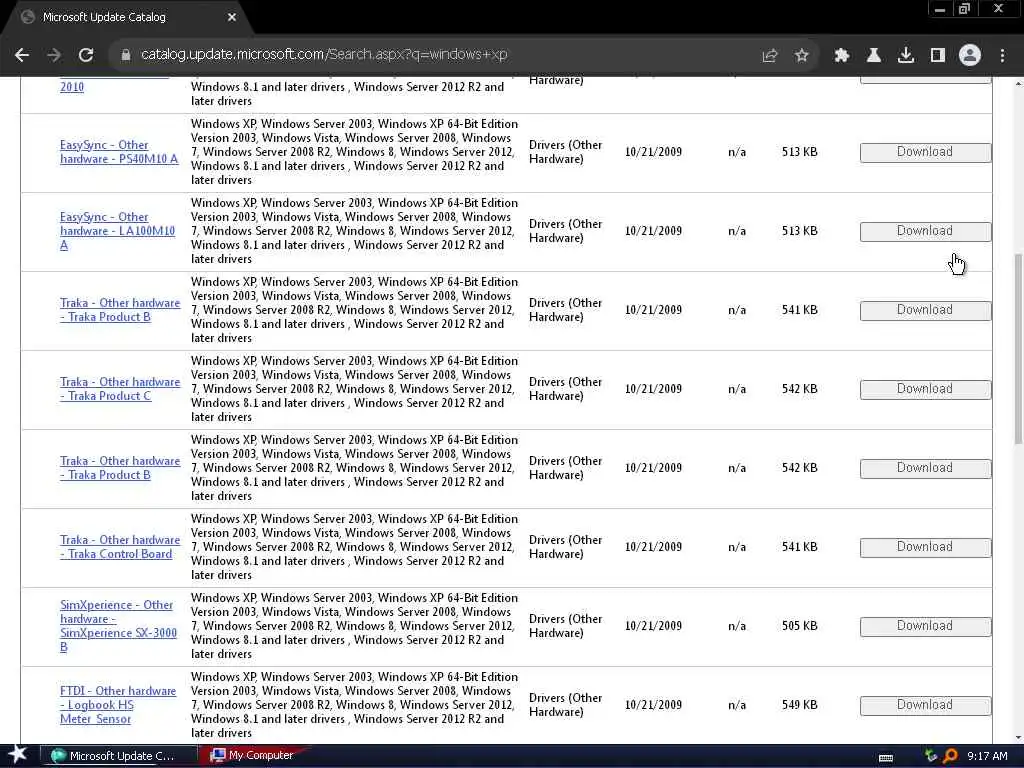
Task: Download Traka Product B 542 KB driver
Action: point(925,468)
